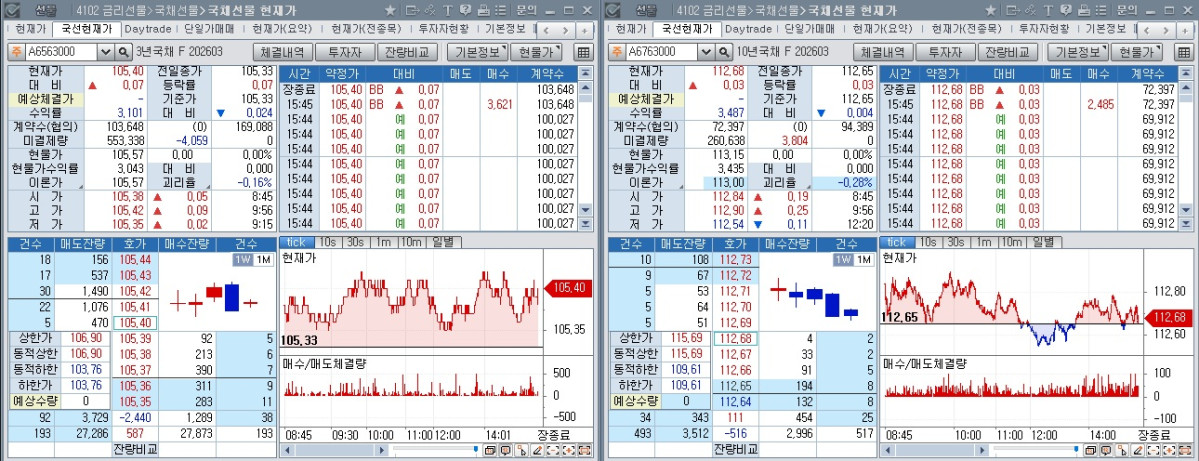Toggle 1M candle view in the 3-year order book

(x=263, y=259)
